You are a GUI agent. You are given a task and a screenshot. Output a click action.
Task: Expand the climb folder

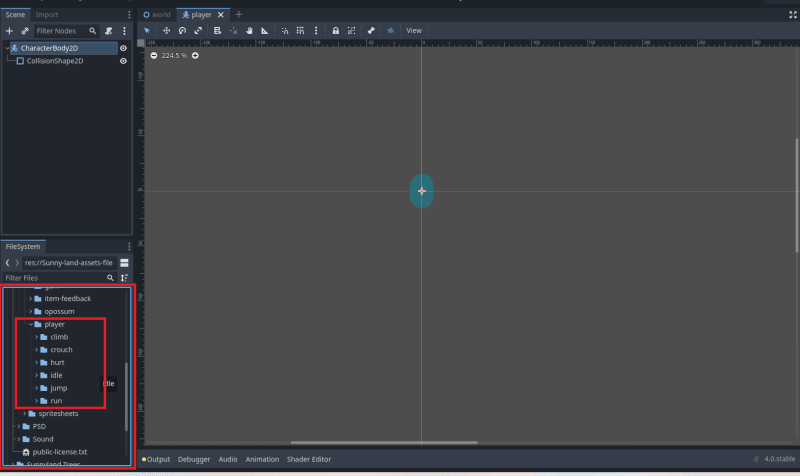coord(37,337)
